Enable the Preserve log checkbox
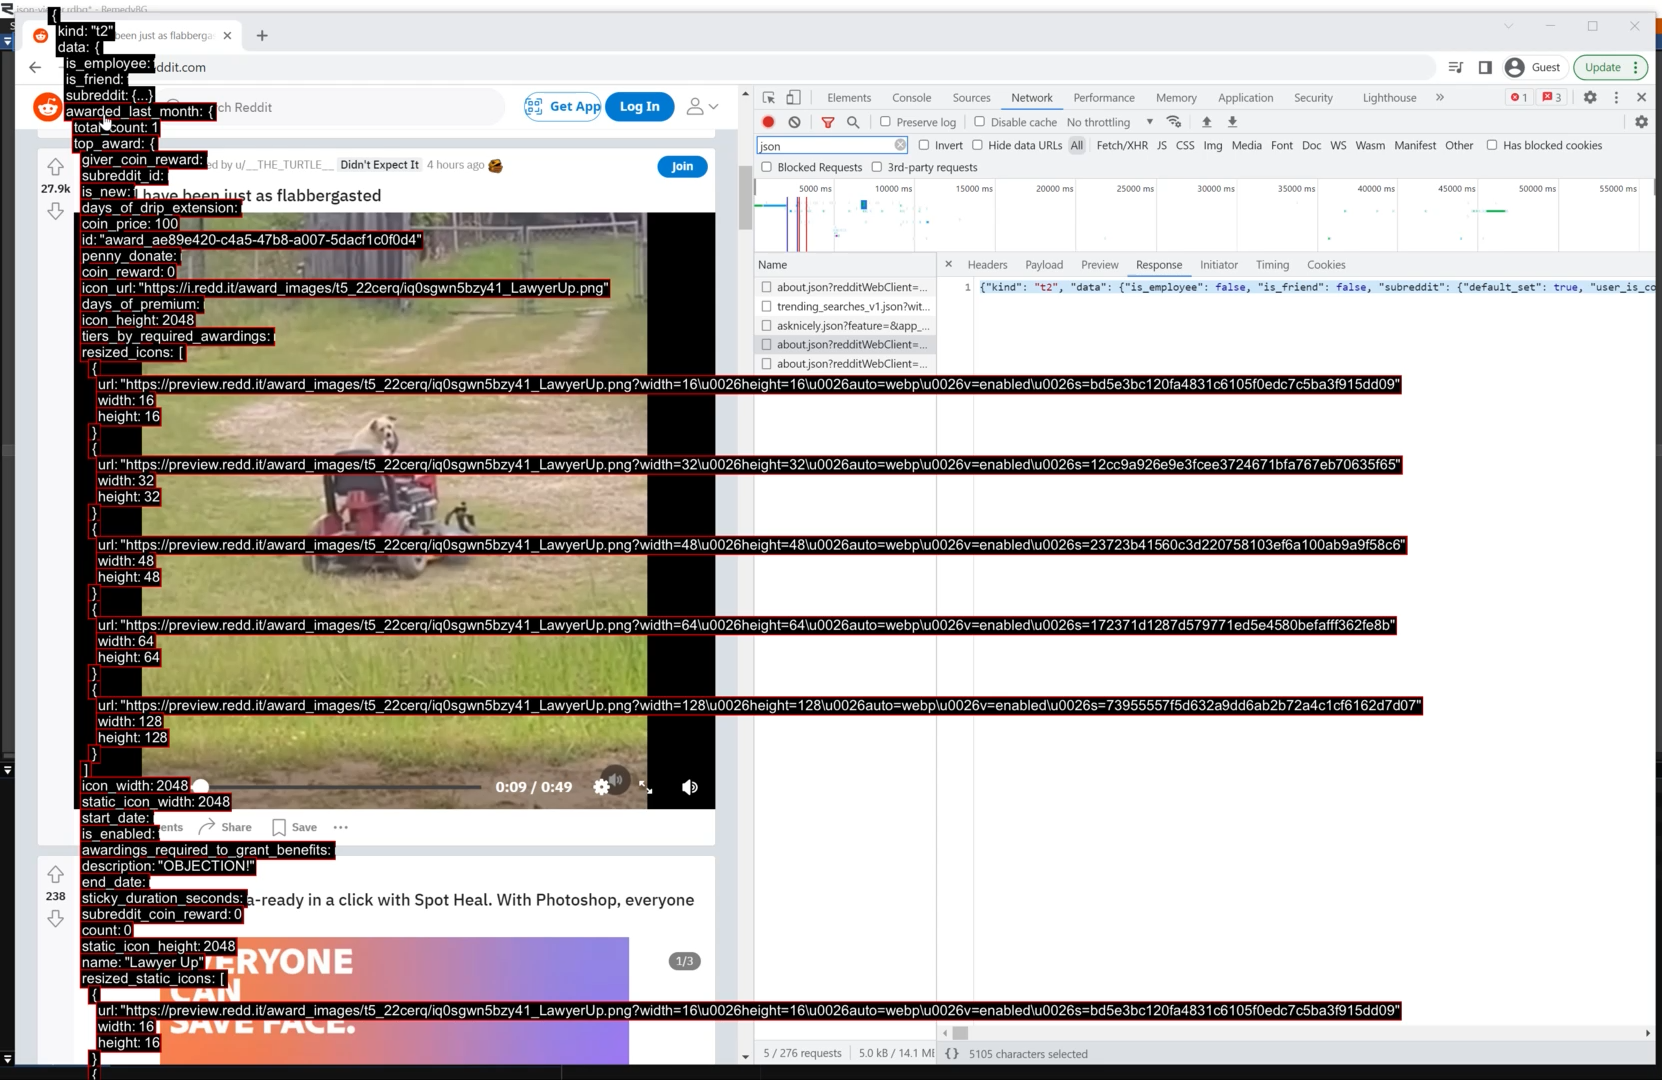This screenshot has width=1662, height=1080. (x=885, y=122)
